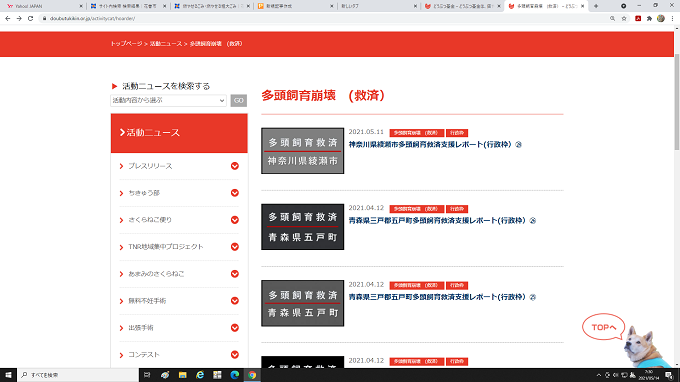Open the Chrome profile avatar
680x382 pixels.
[x=660, y=19]
